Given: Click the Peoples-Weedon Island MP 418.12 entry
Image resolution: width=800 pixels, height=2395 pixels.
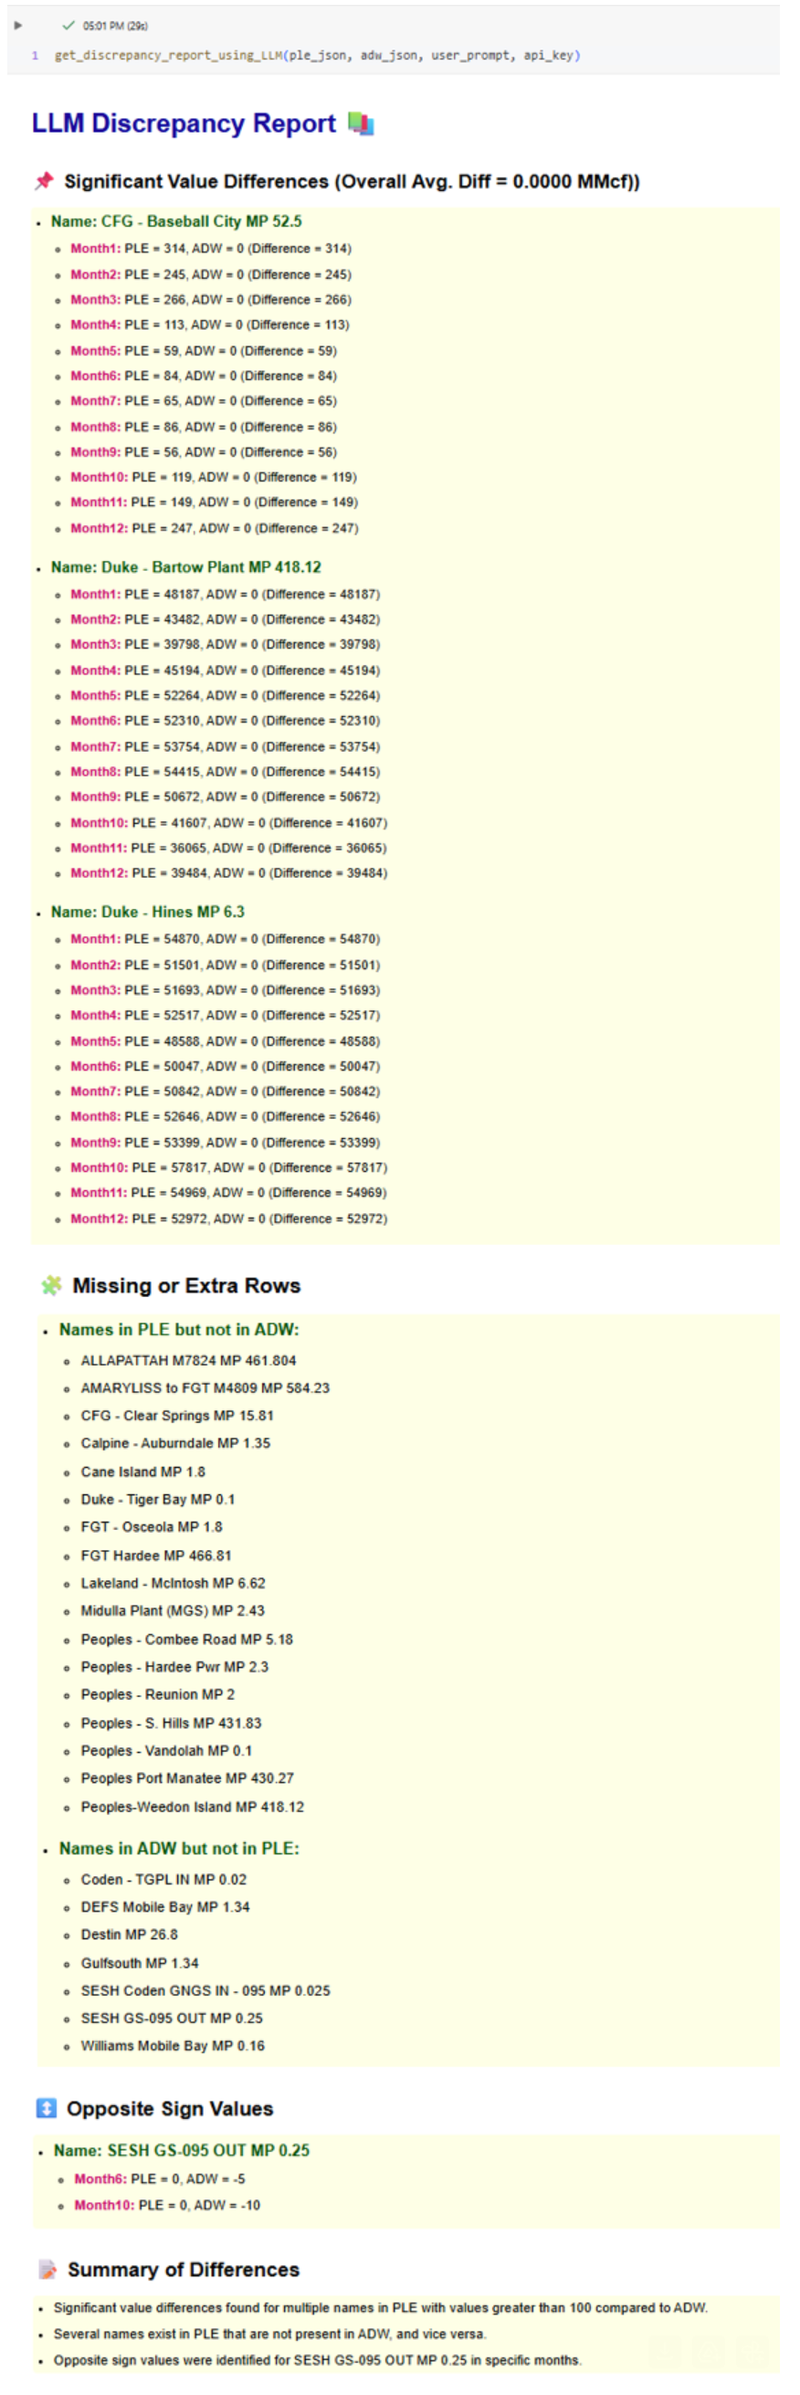Looking at the screenshot, I should pyautogui.click(x=192, y=1806).
